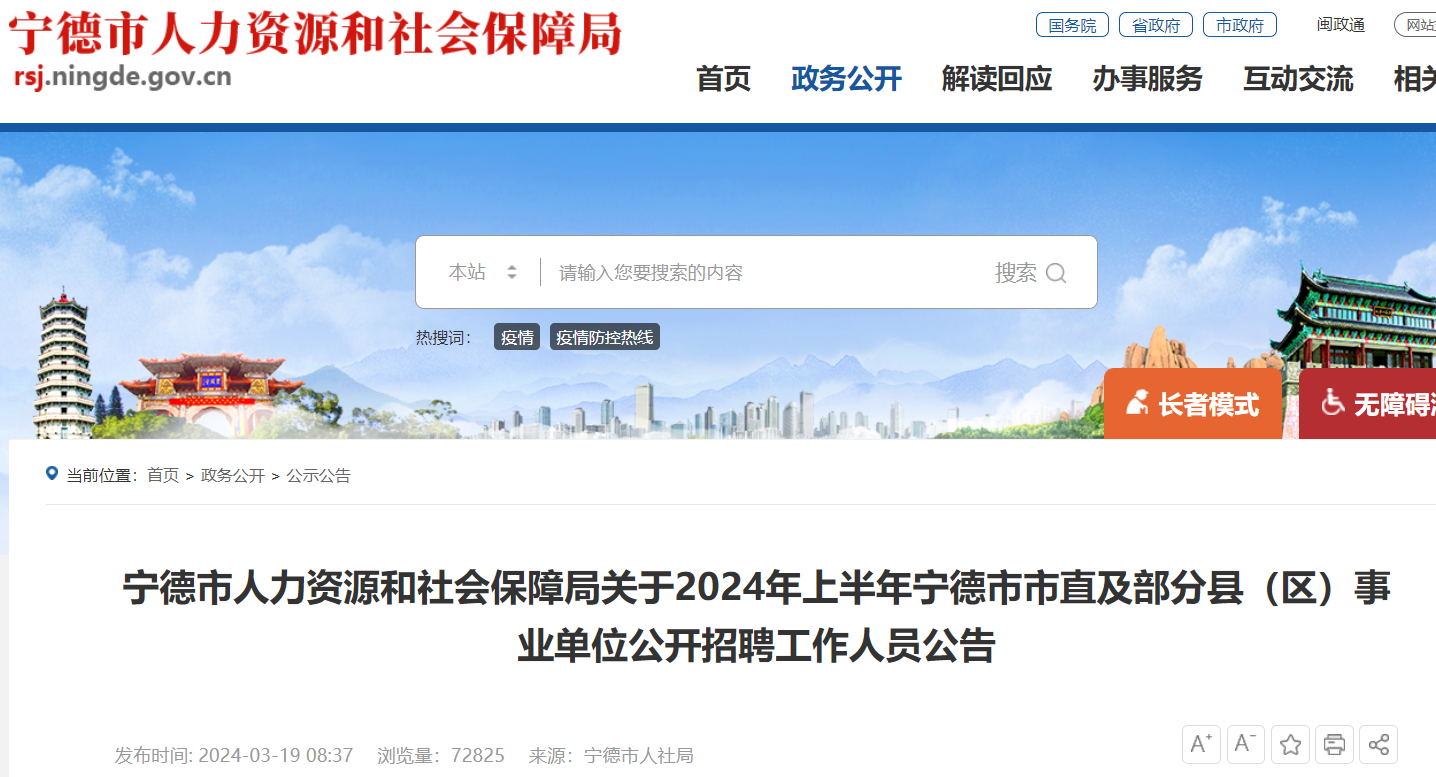The image size is (1436, 777).
Task: Open the share icon options
Action: [1378, 744]
